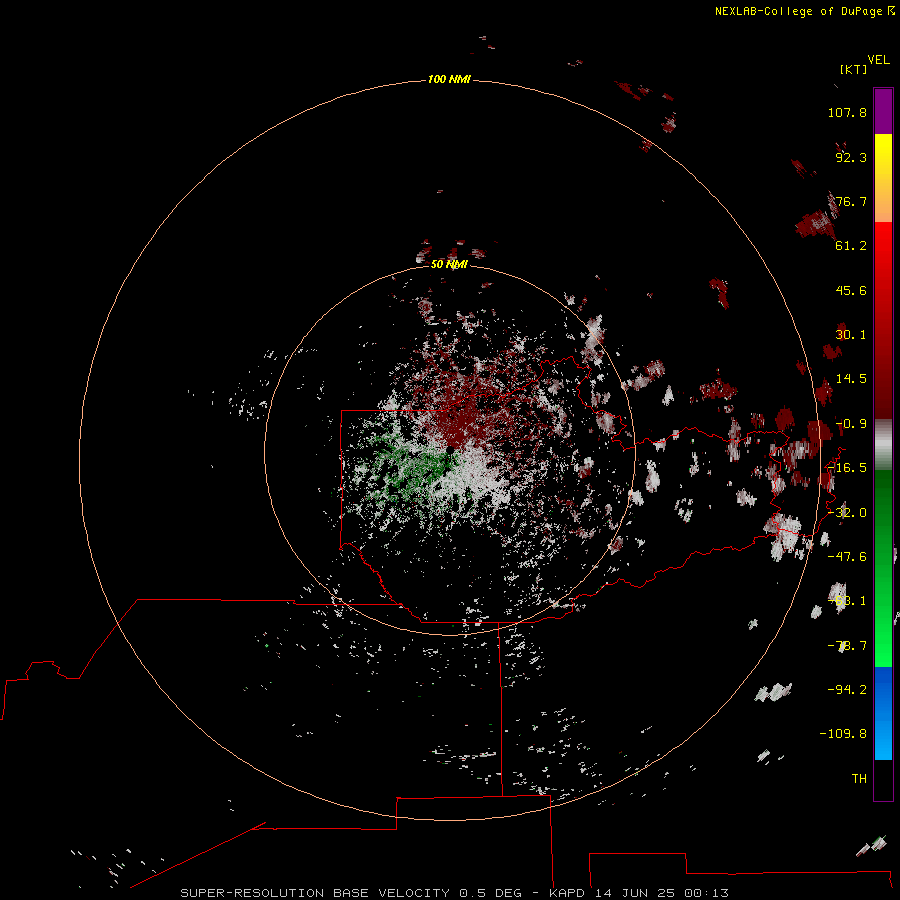Screen dimensions: 900x900
Task: Click the [KT] units label
Action: [x=853, y=69]
